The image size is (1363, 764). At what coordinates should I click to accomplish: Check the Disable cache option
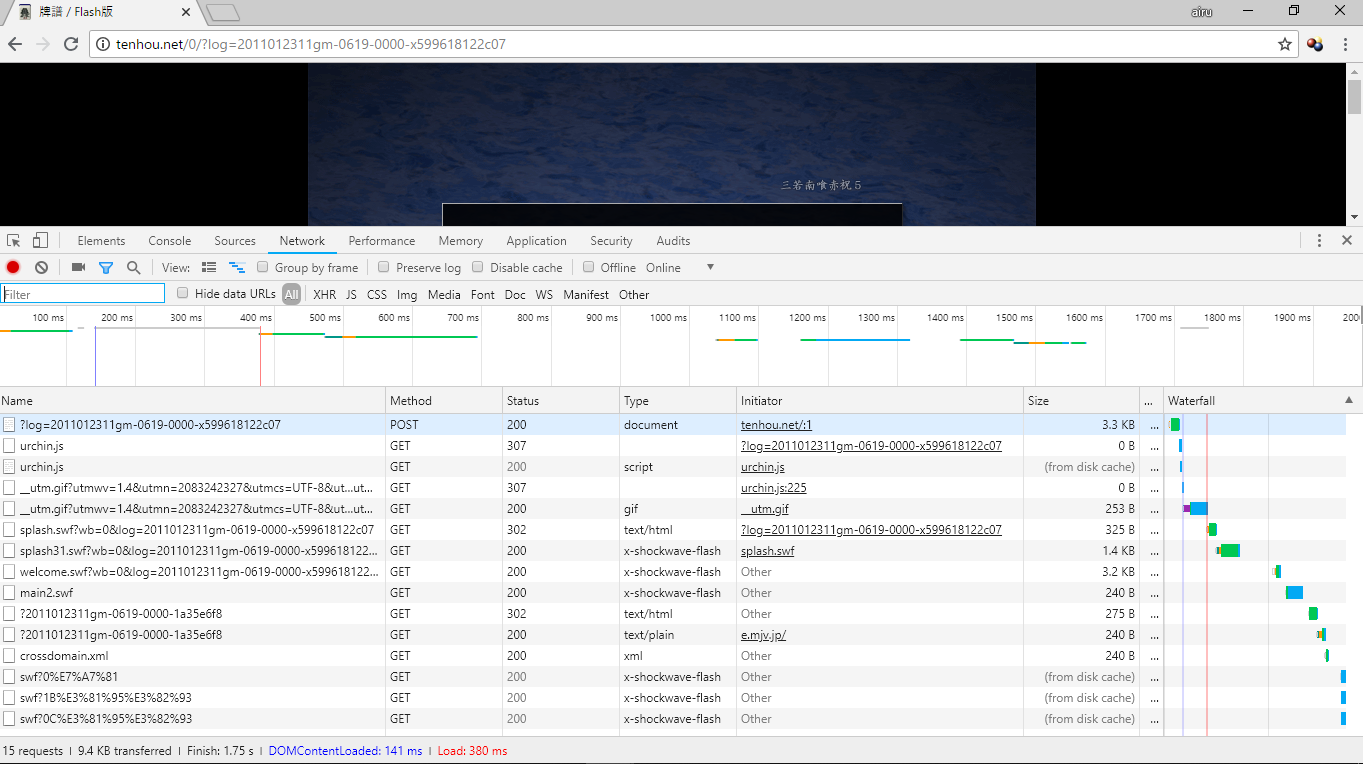(x=478, y=268)
